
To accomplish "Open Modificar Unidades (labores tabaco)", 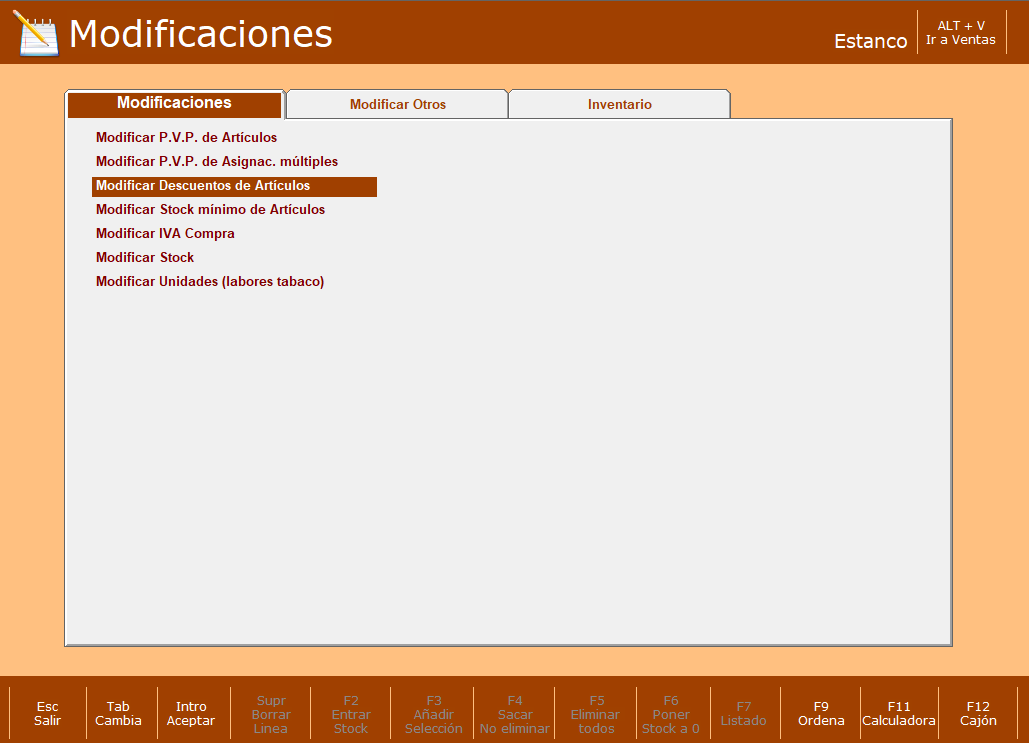I will [x=210, y=282].
